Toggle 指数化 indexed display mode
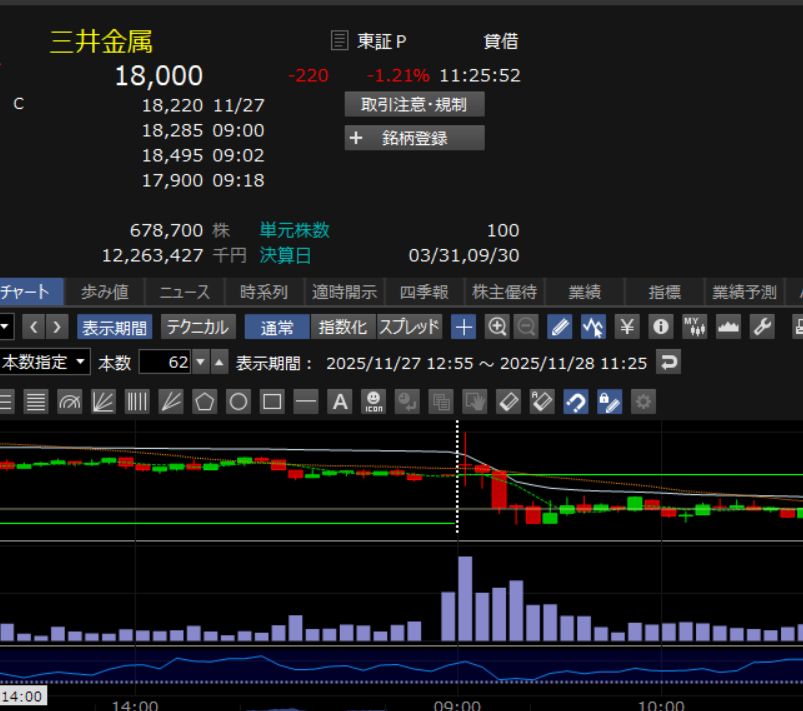The height and width of the screenshot is (711, 803). 343,326
